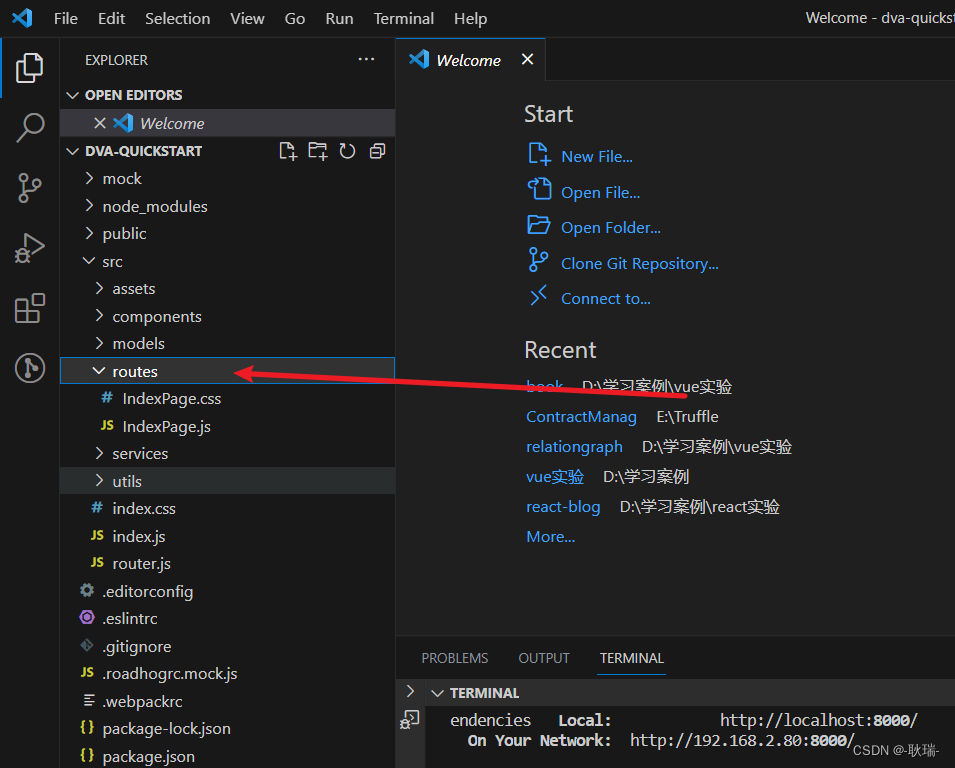Collapse all folders in Explorer
Viewport: 955px width, 768px height.
coord(377,150)
